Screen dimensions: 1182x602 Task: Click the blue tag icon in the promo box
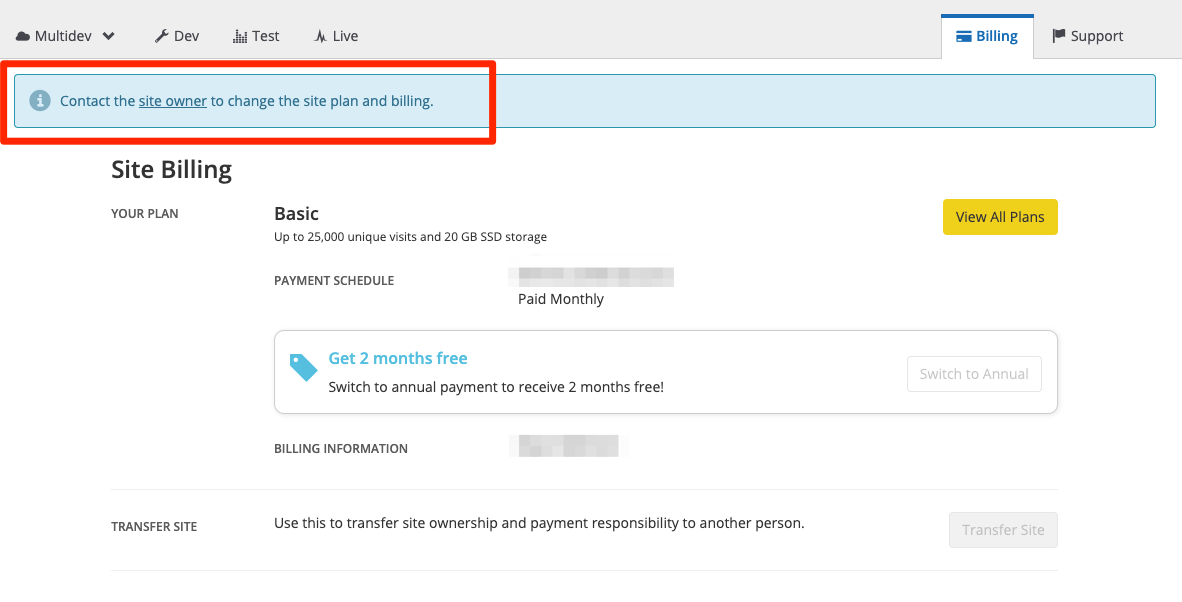coord(303,367)
